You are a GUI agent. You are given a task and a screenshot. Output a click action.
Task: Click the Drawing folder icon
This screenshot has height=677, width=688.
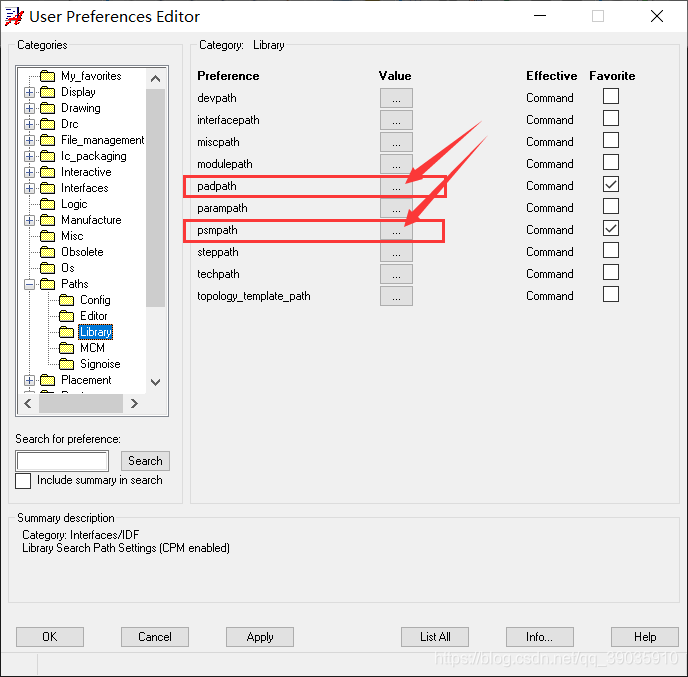pyautogui.click(x=47, y=108)
